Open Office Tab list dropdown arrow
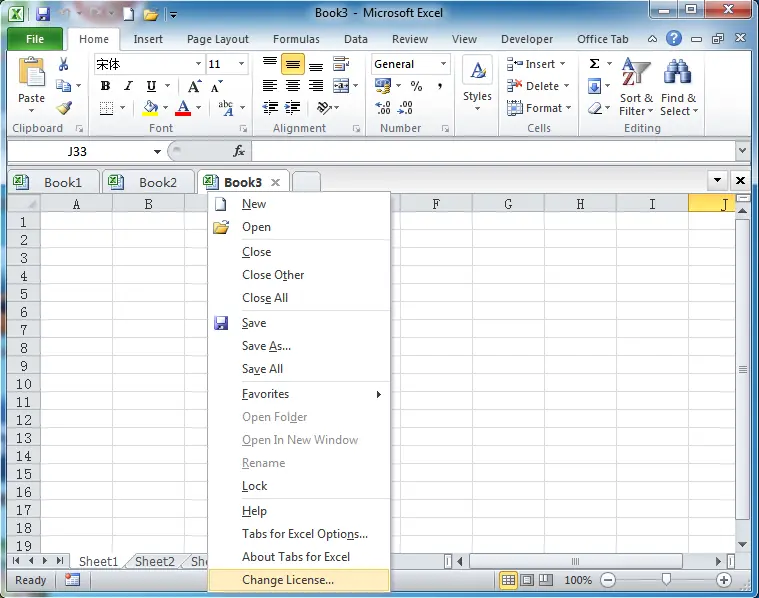The image size is (759, 598). (717, 180)
